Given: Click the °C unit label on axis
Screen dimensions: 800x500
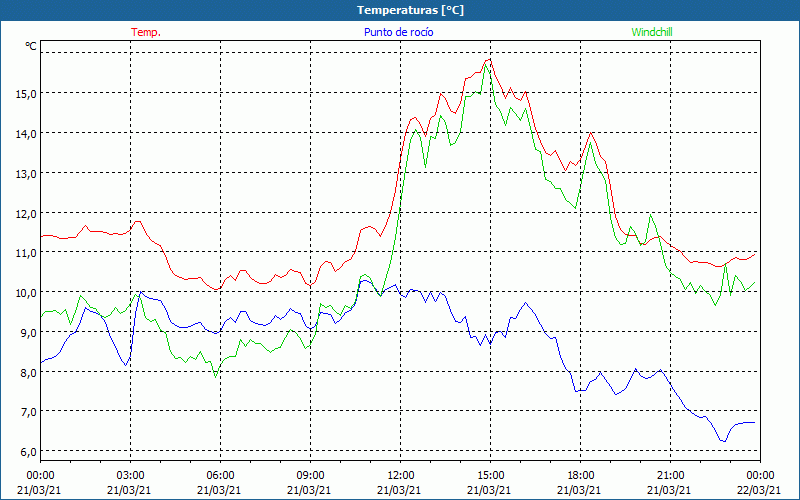Looking at the screenshot, I should (x=31, y=46).
